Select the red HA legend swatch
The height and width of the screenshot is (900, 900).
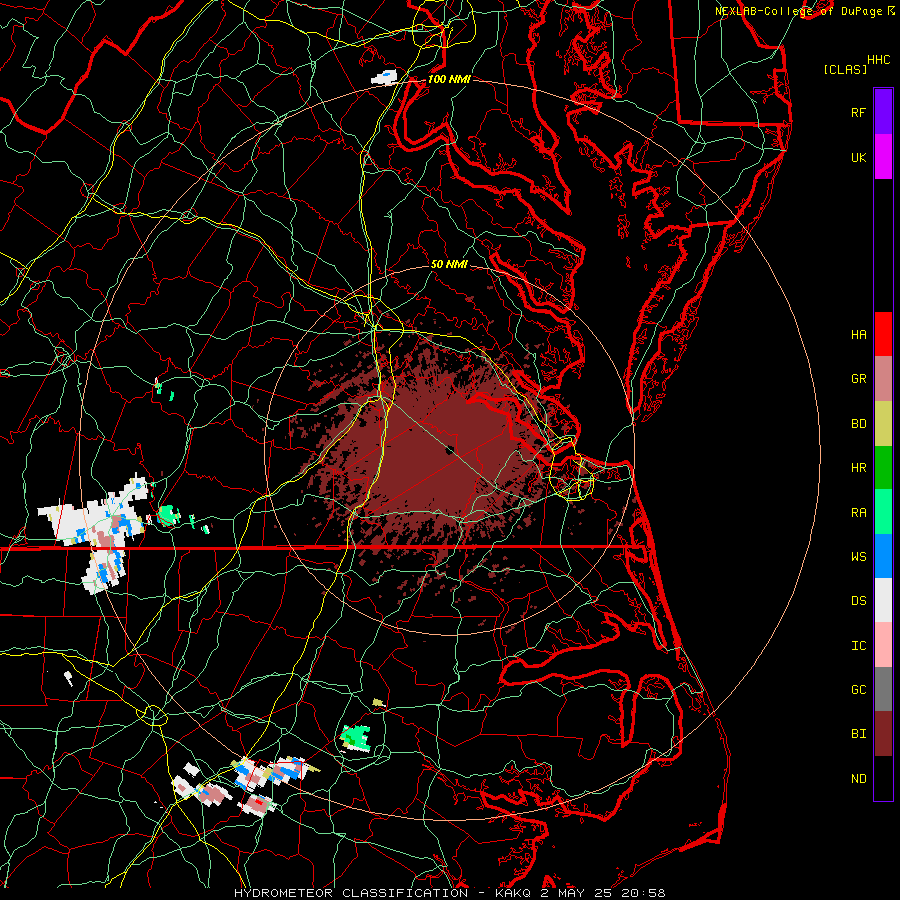pos(883,334)
